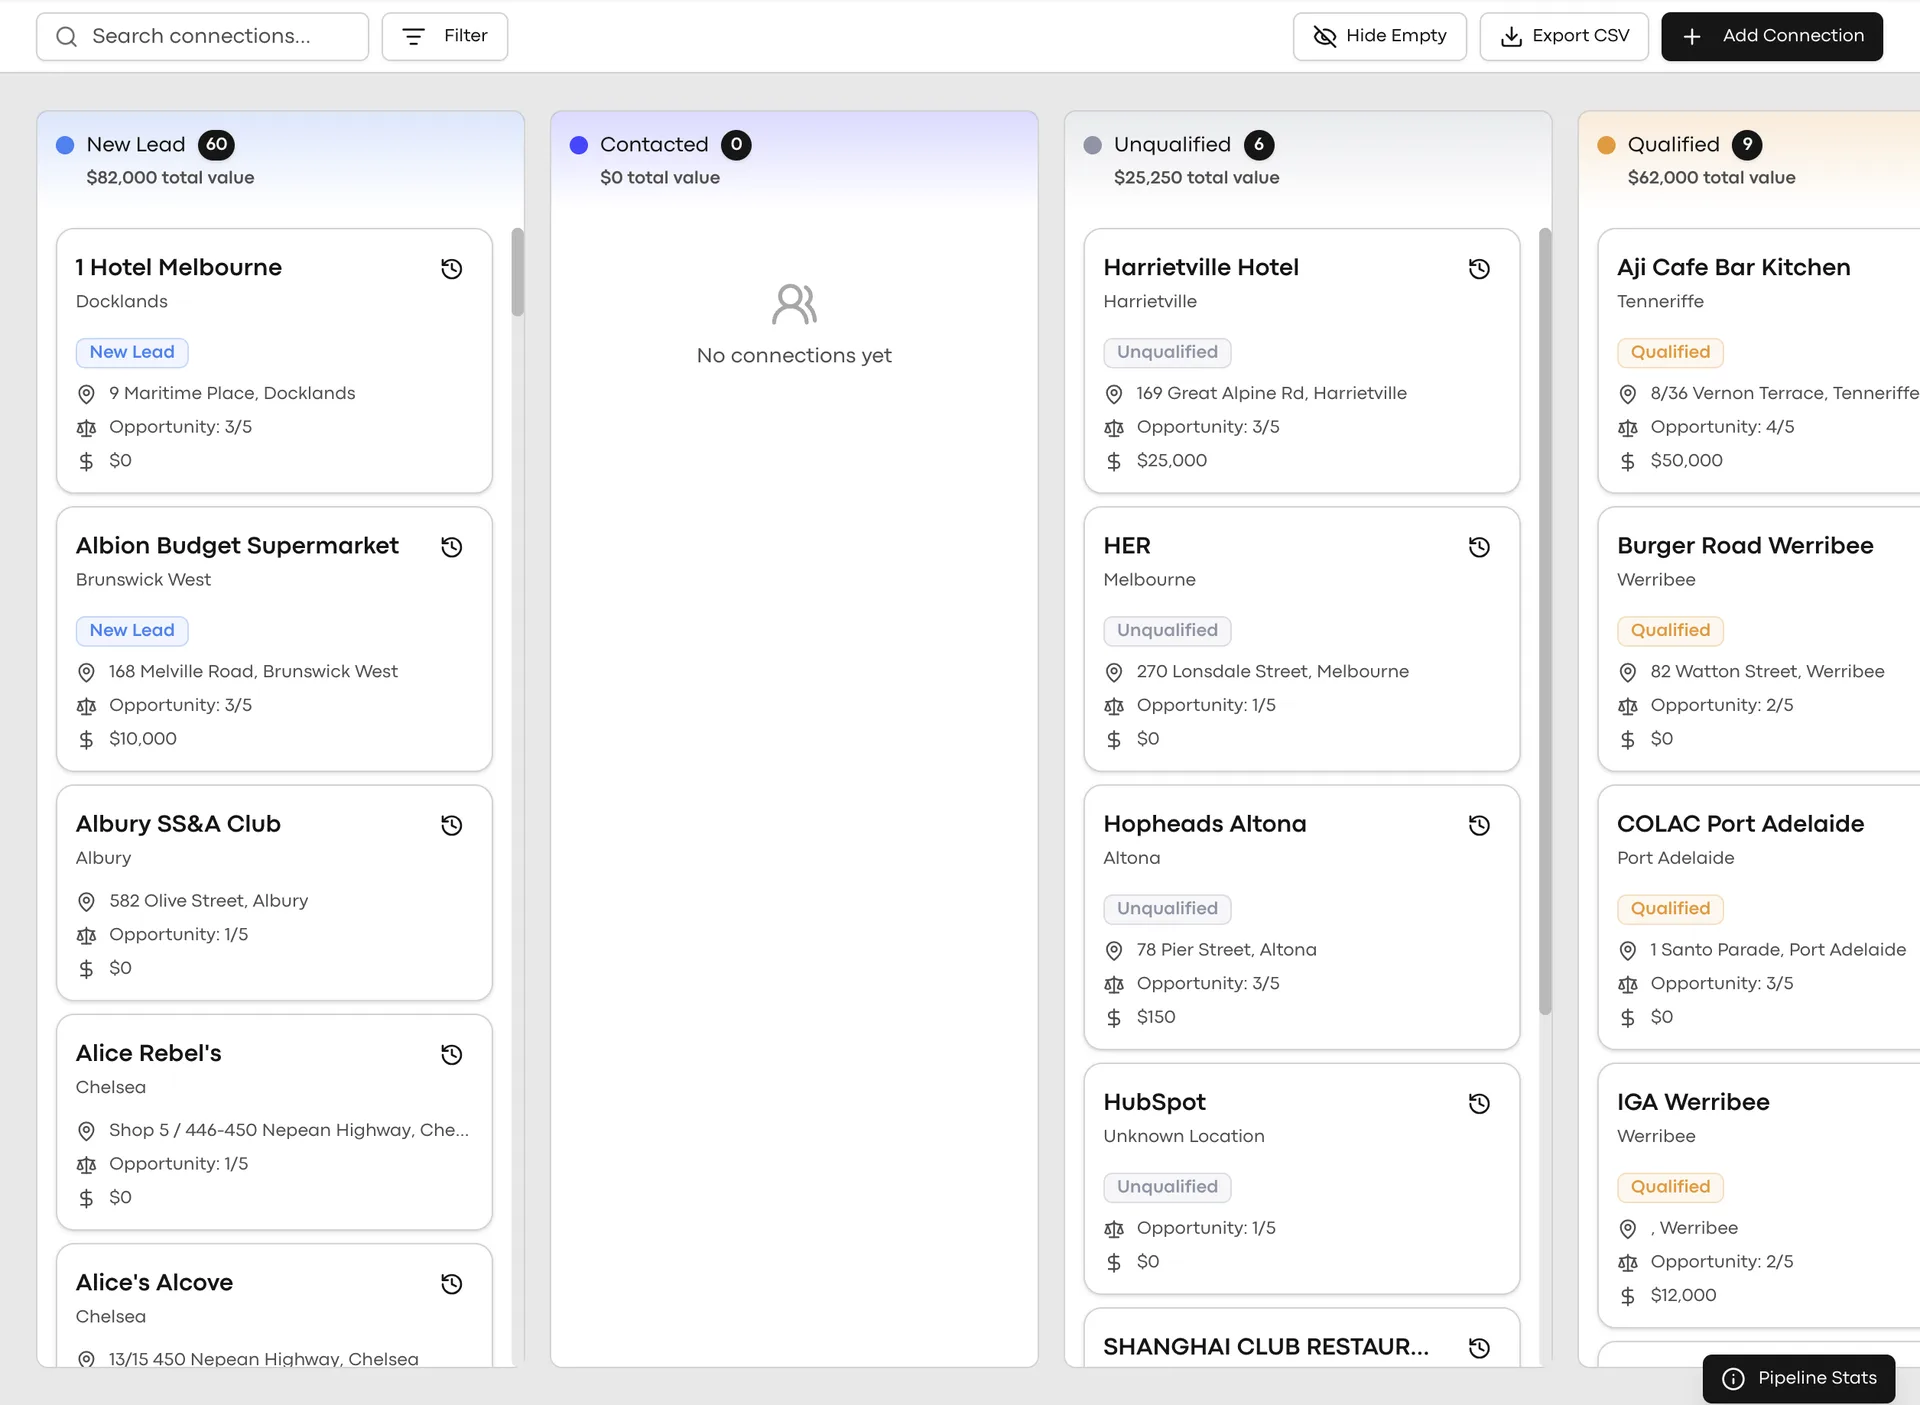Click scale icon on HubSpot card
1920x1405 pixels.
(x=1114, y=1229)
